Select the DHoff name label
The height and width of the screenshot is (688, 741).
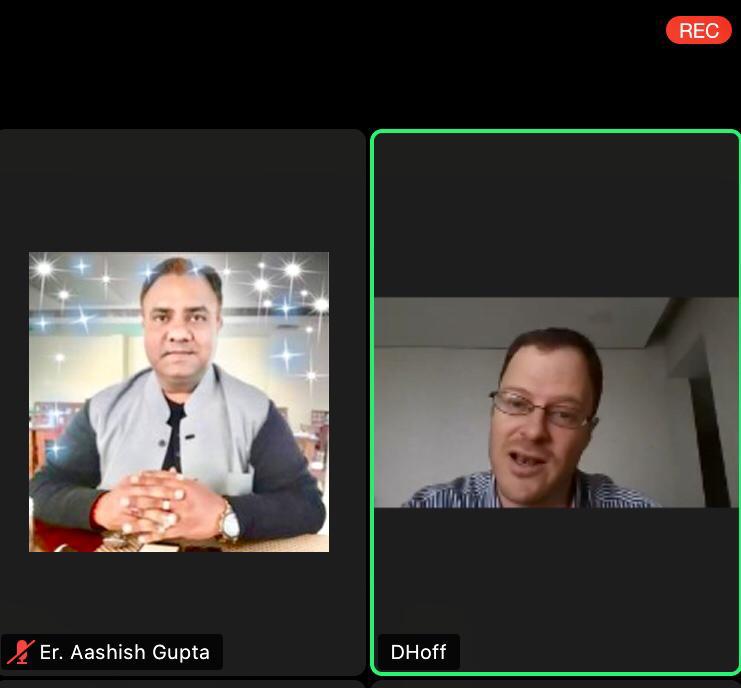pyautogui.click(x=418, y=652)
